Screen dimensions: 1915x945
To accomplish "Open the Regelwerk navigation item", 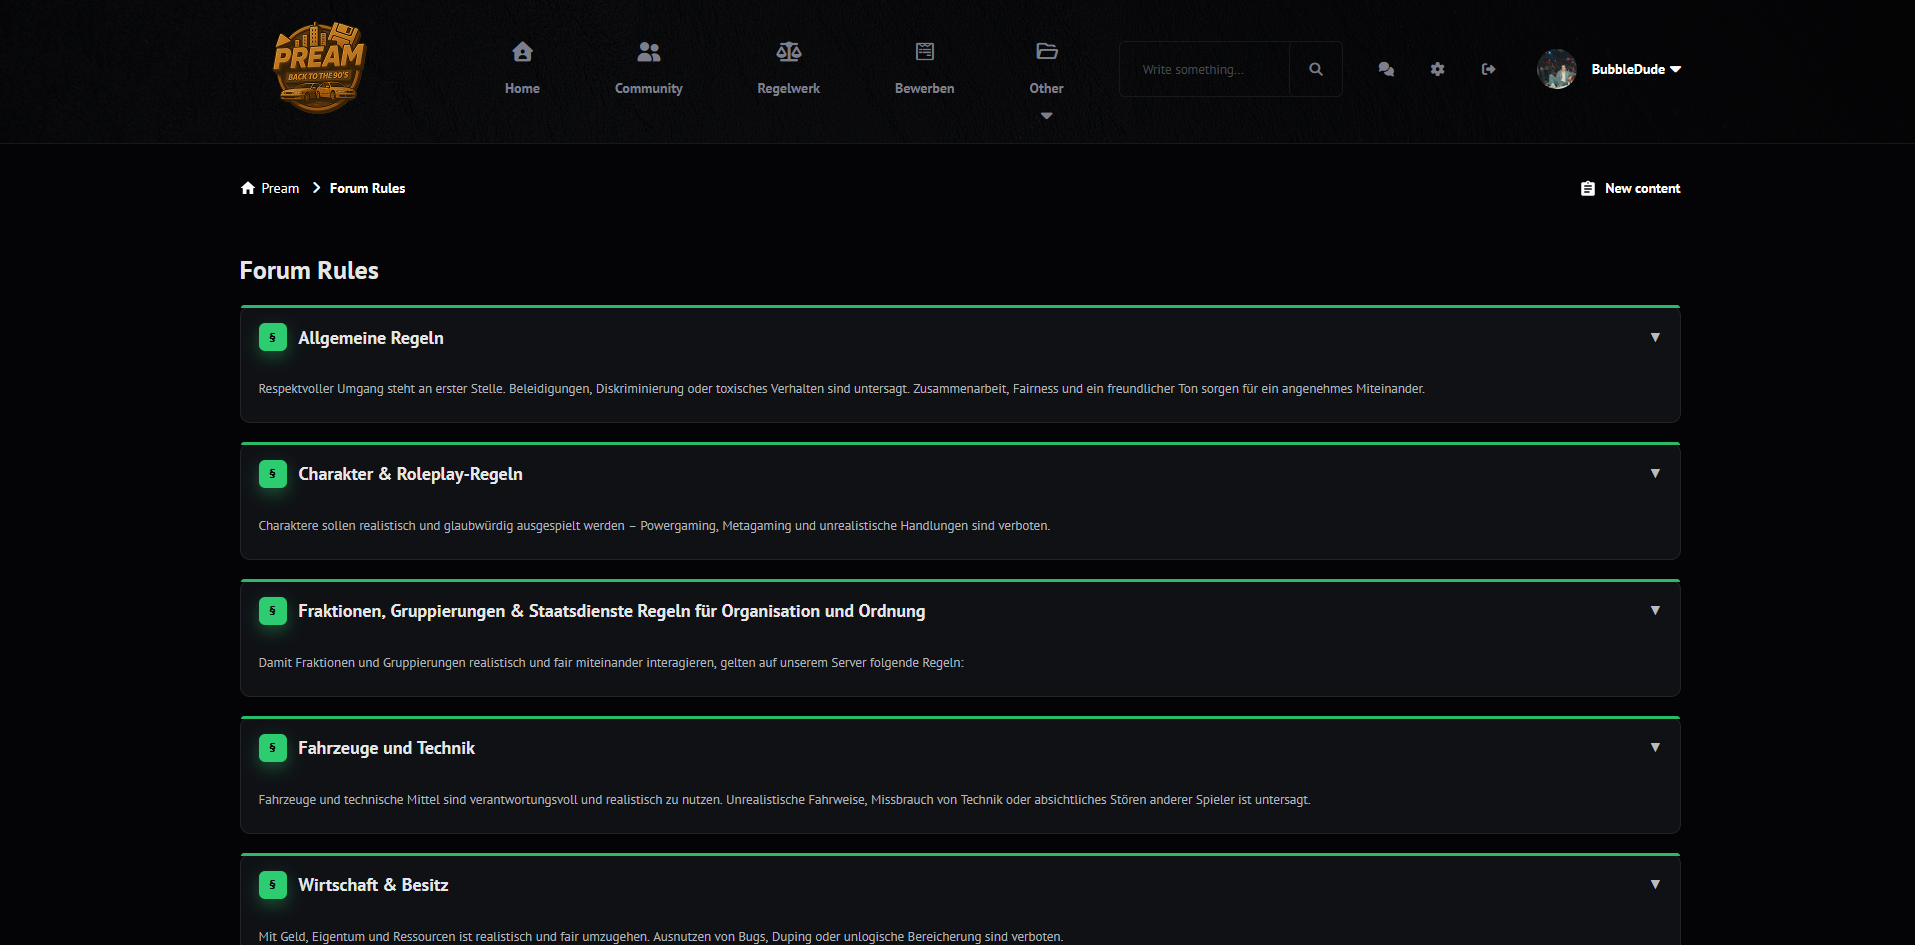I will pos(788,68).
